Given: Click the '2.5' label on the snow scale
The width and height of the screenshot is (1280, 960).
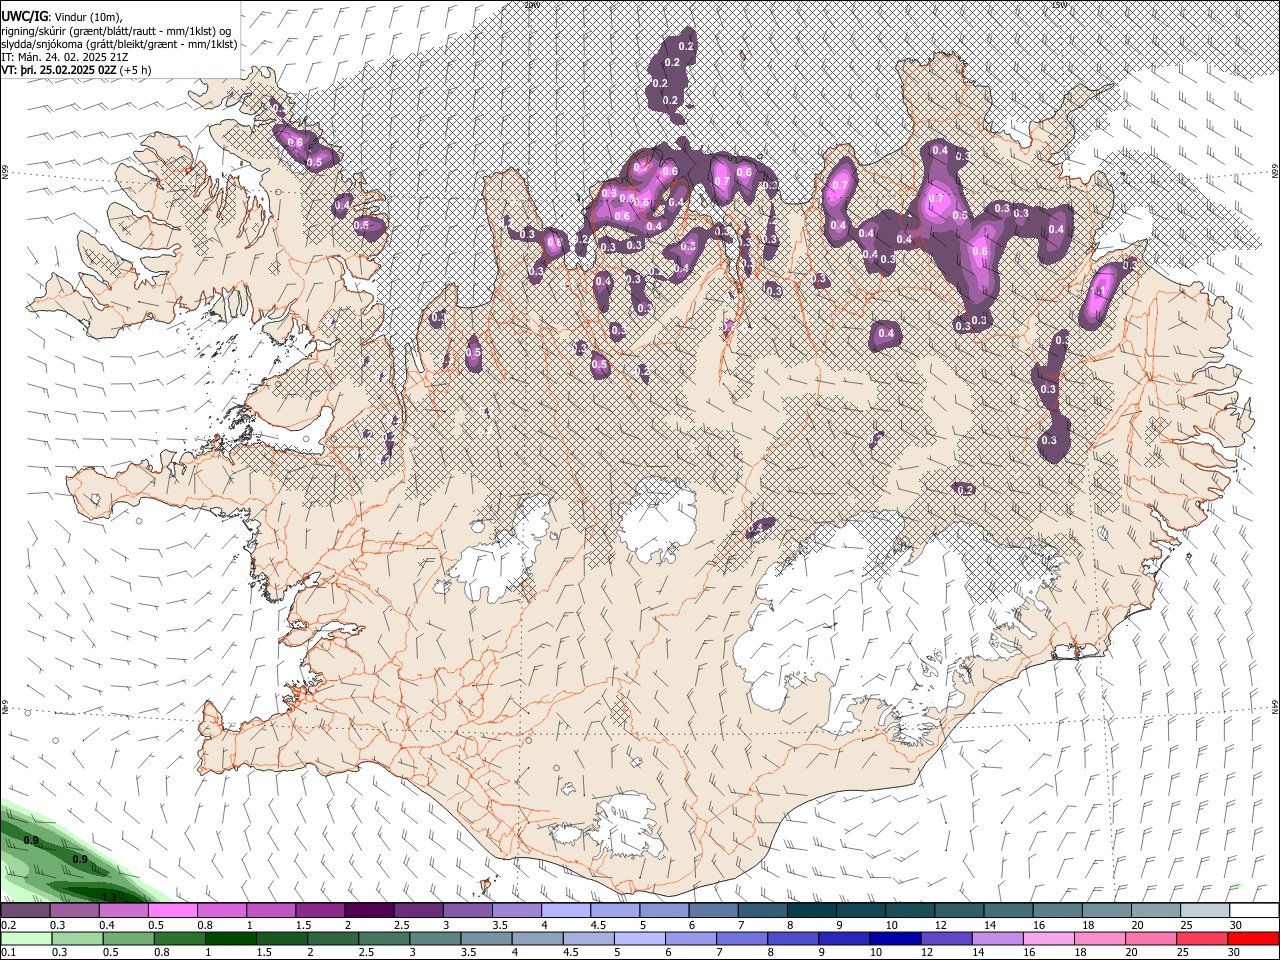Looking at the screenshot, I should (401, 925).
